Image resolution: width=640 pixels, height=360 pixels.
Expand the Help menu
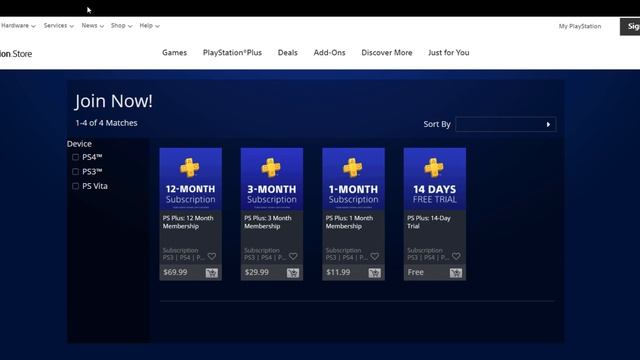149,25
